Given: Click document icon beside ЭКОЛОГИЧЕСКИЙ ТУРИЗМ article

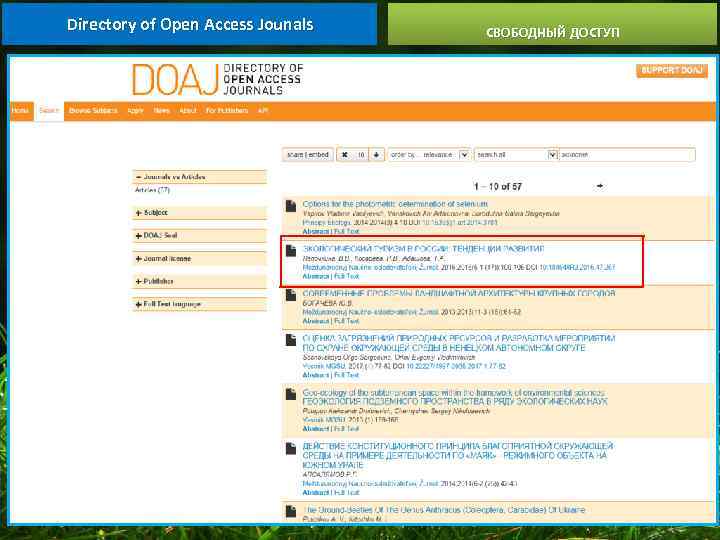Looking at the screenshot, I should 291,250.
